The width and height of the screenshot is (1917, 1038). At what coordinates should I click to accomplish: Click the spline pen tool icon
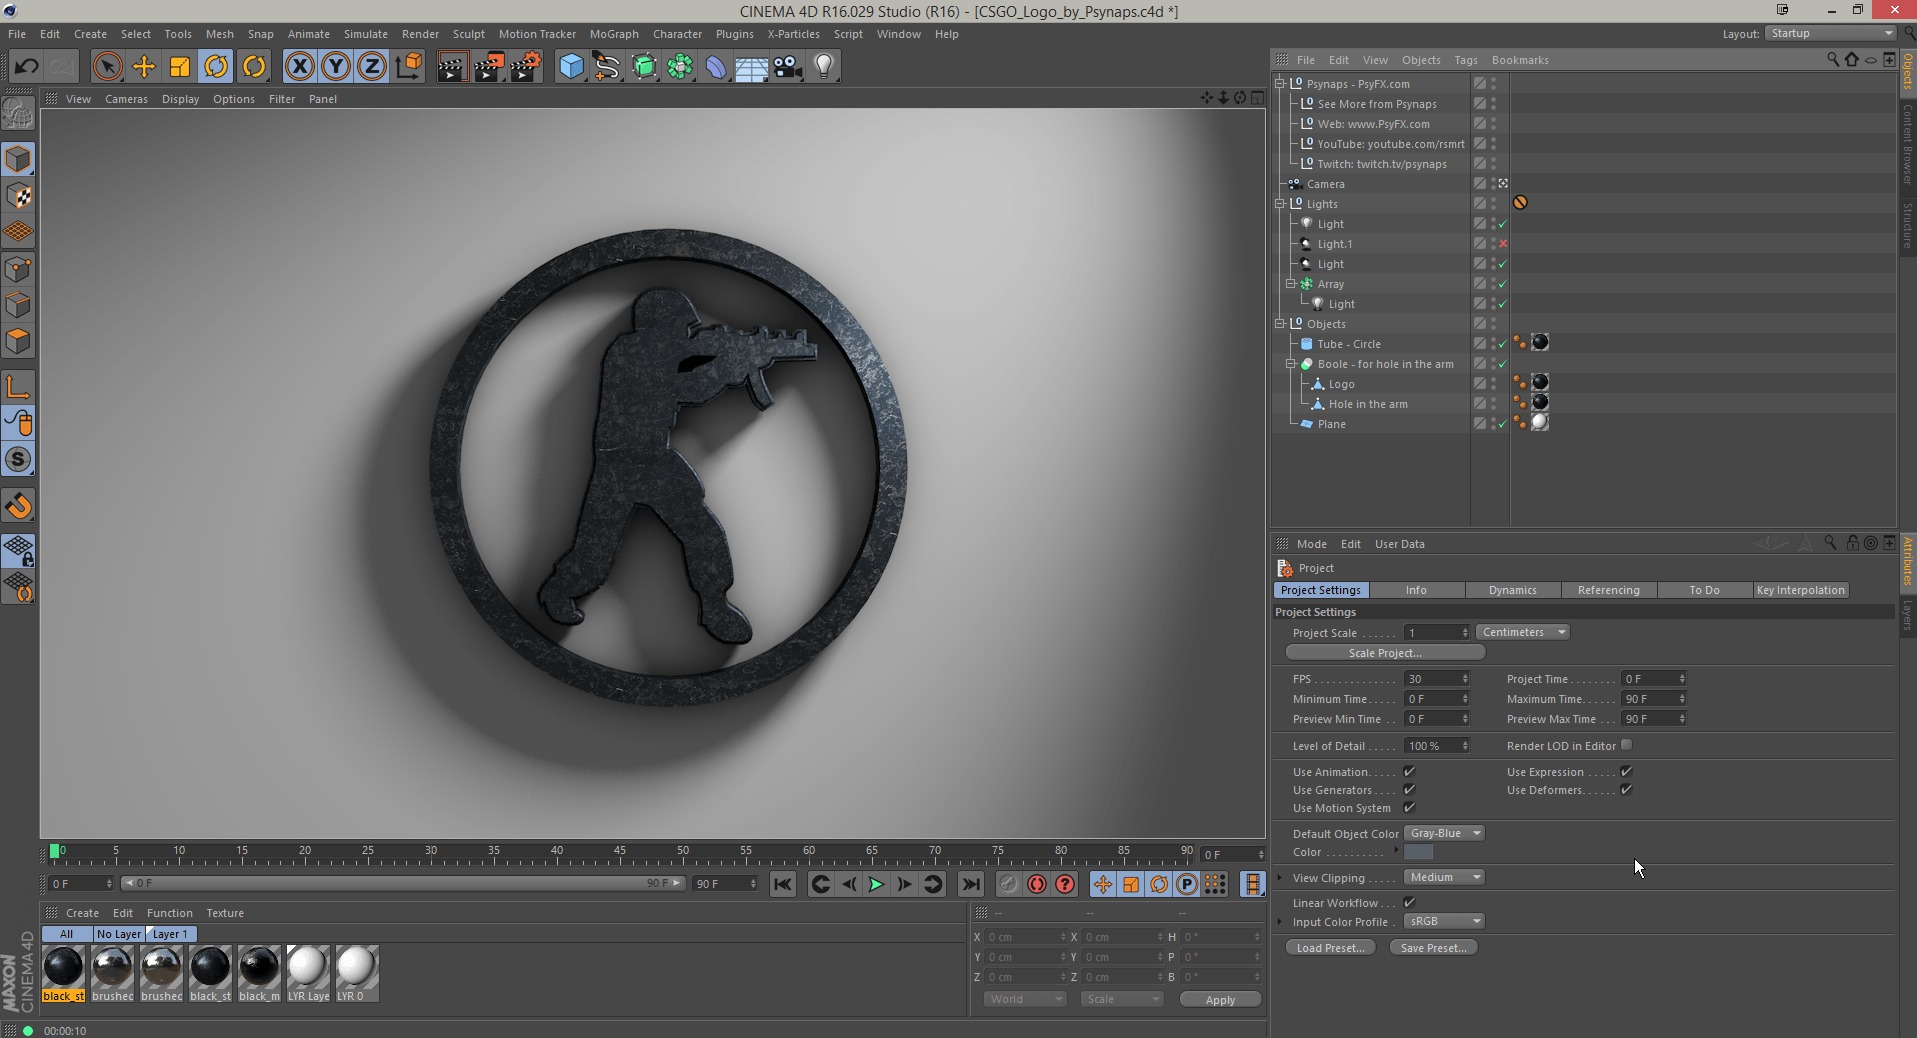[607, 67]
